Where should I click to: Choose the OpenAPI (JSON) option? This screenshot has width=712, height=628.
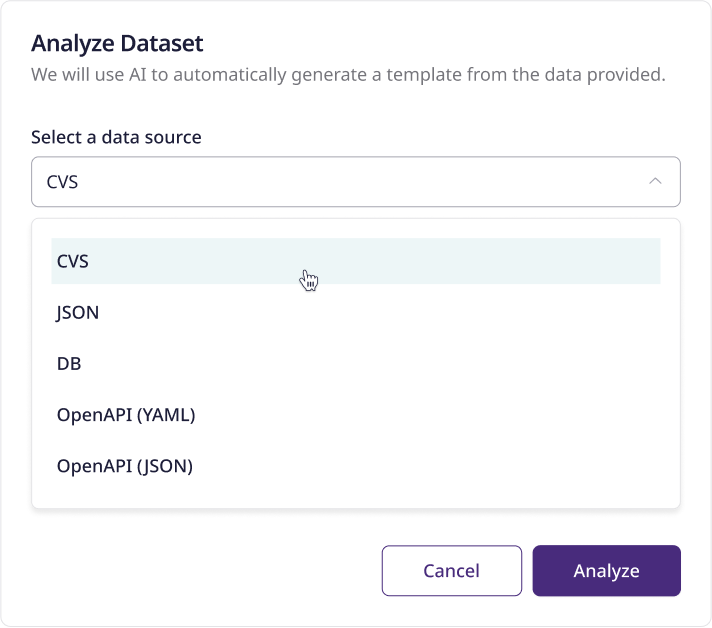(356, 466)
